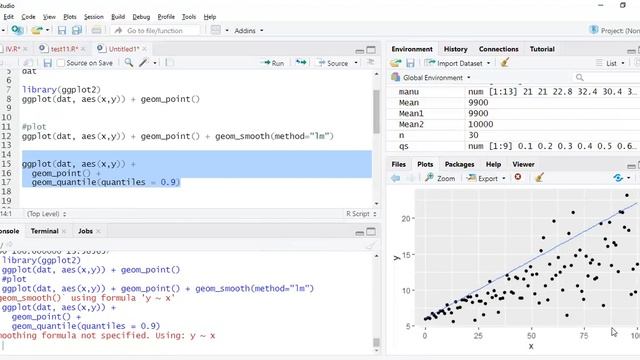
Task: Open the code tools magic wand
Action: click(143, 63)
